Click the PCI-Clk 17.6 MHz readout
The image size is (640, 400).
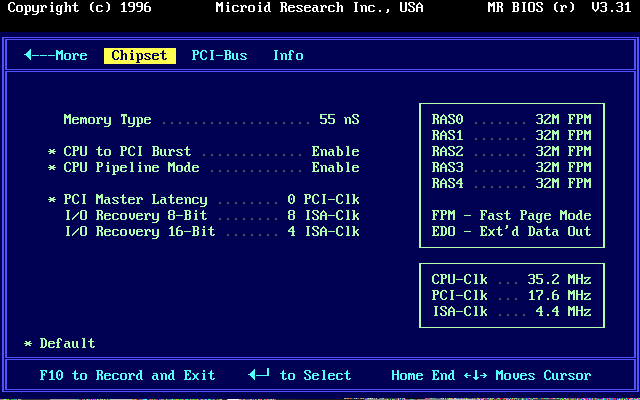click(511, 296)
